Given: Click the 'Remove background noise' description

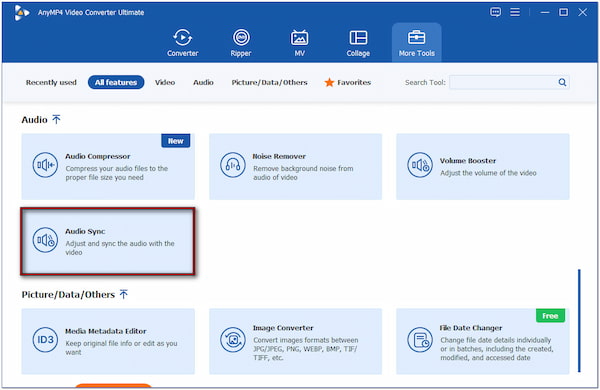Looking at the screenshot, I should [303, 173].
